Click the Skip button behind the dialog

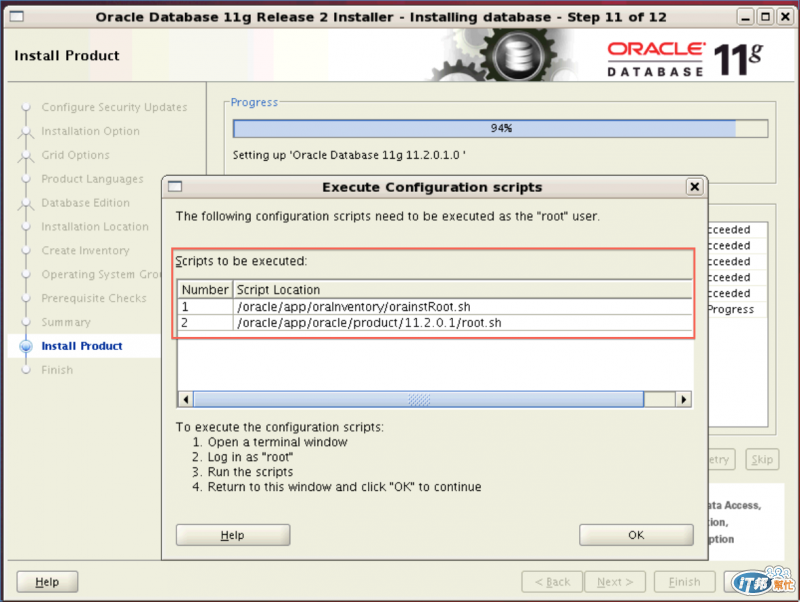(x=762, y=459)
